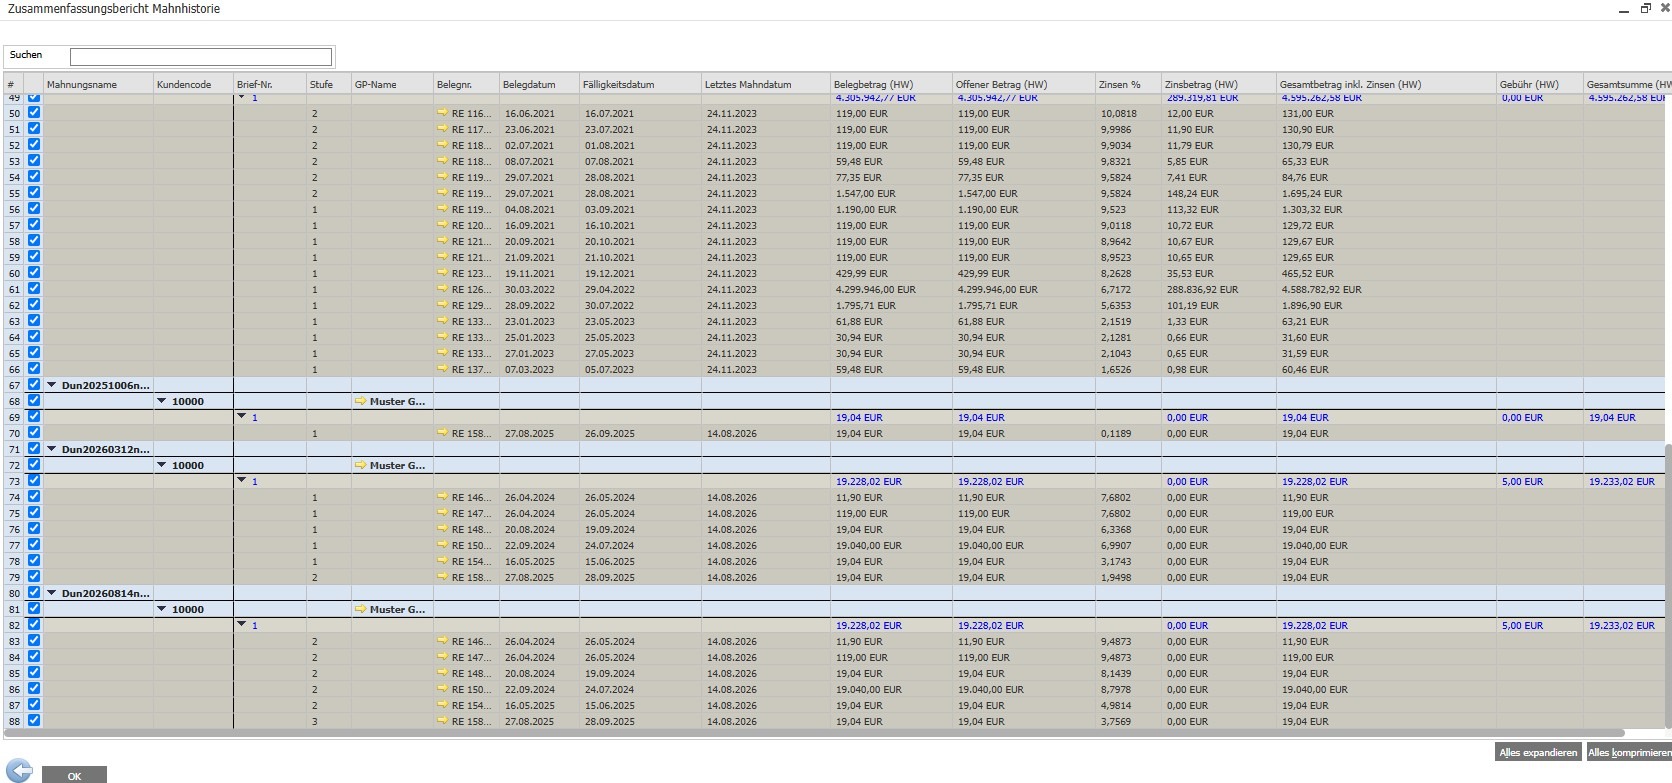This screenshot has width=1672, height=783.
Task: Confirm with the OK button
Action: click(74, 776)
